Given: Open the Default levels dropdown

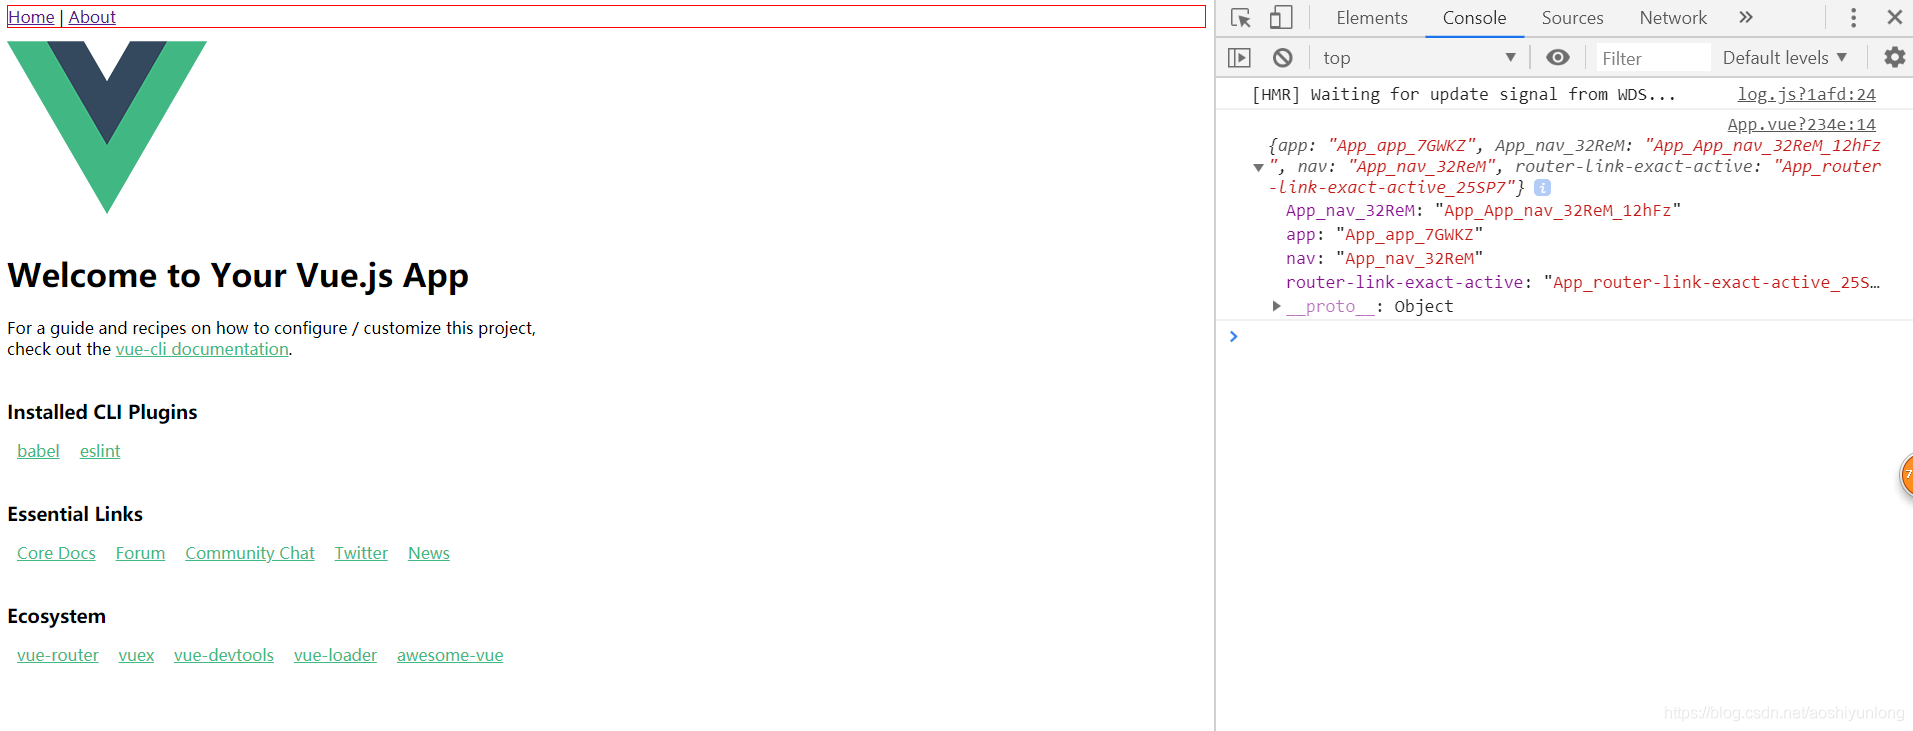Looking at the screenshot, I should pyautogui.click(x=1785, y=58).
